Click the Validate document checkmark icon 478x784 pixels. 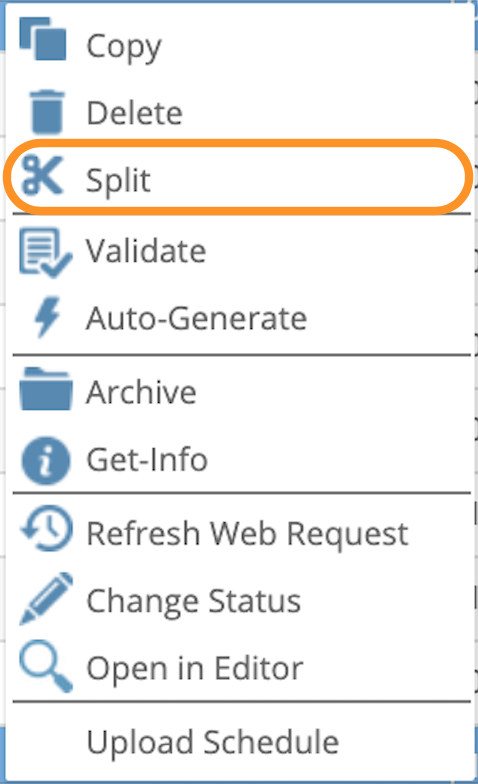point(46,252)
